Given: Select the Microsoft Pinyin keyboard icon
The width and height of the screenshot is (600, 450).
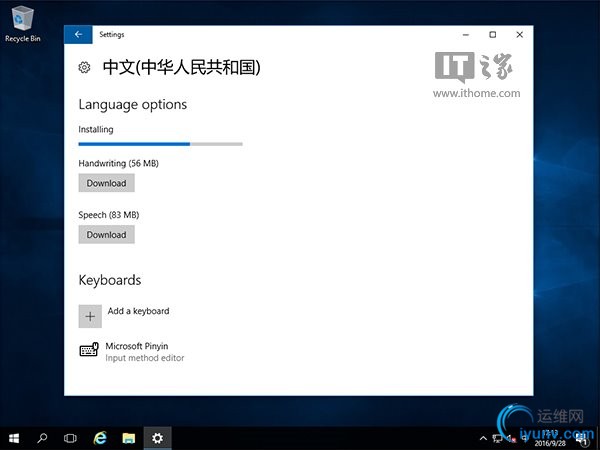Looking at the screenshot, I should point(89,349).
